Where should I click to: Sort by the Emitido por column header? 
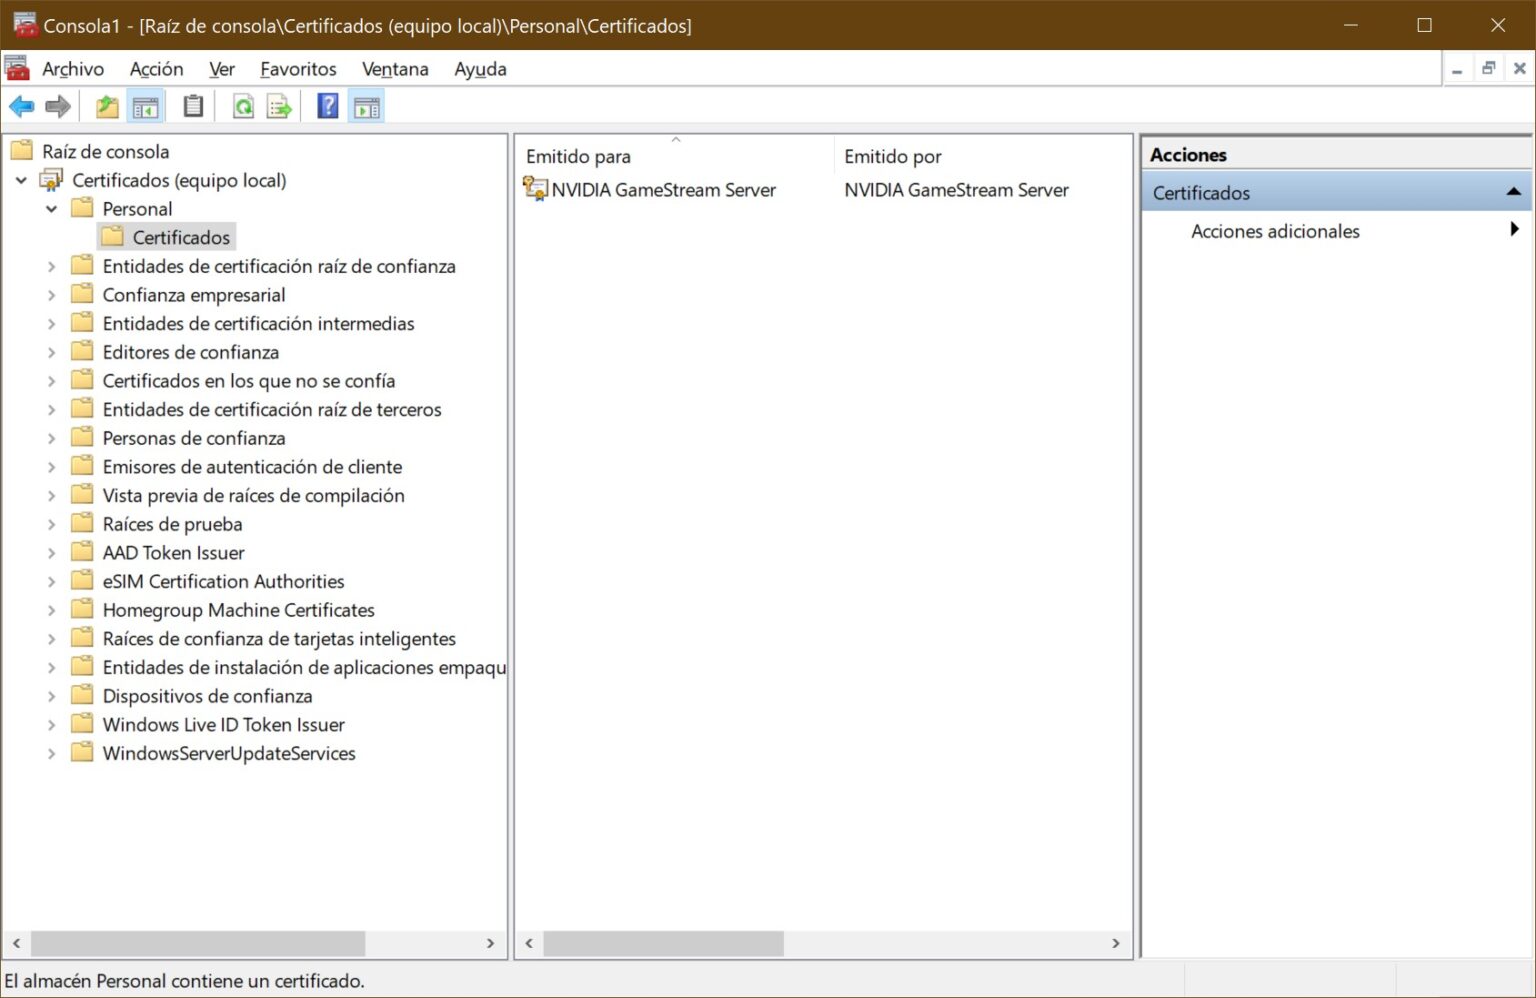[982, 156]
